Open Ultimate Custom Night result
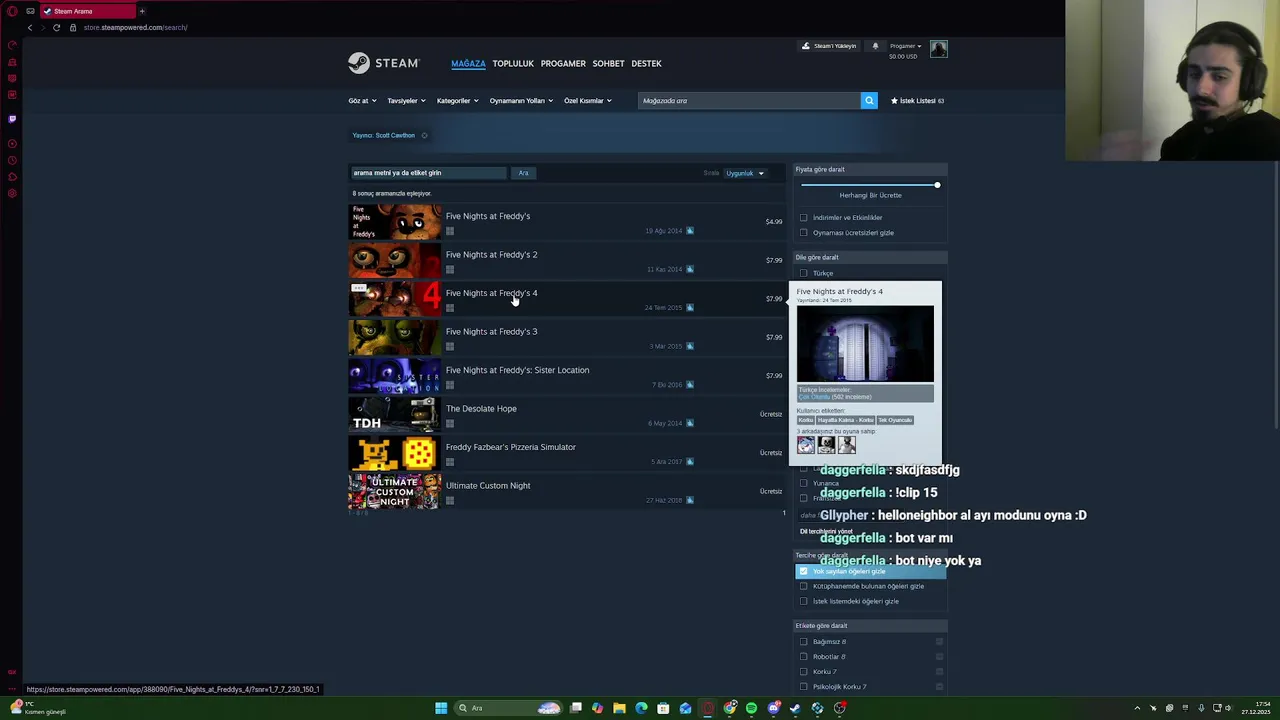1280x720 pixels. coord(567,491)
